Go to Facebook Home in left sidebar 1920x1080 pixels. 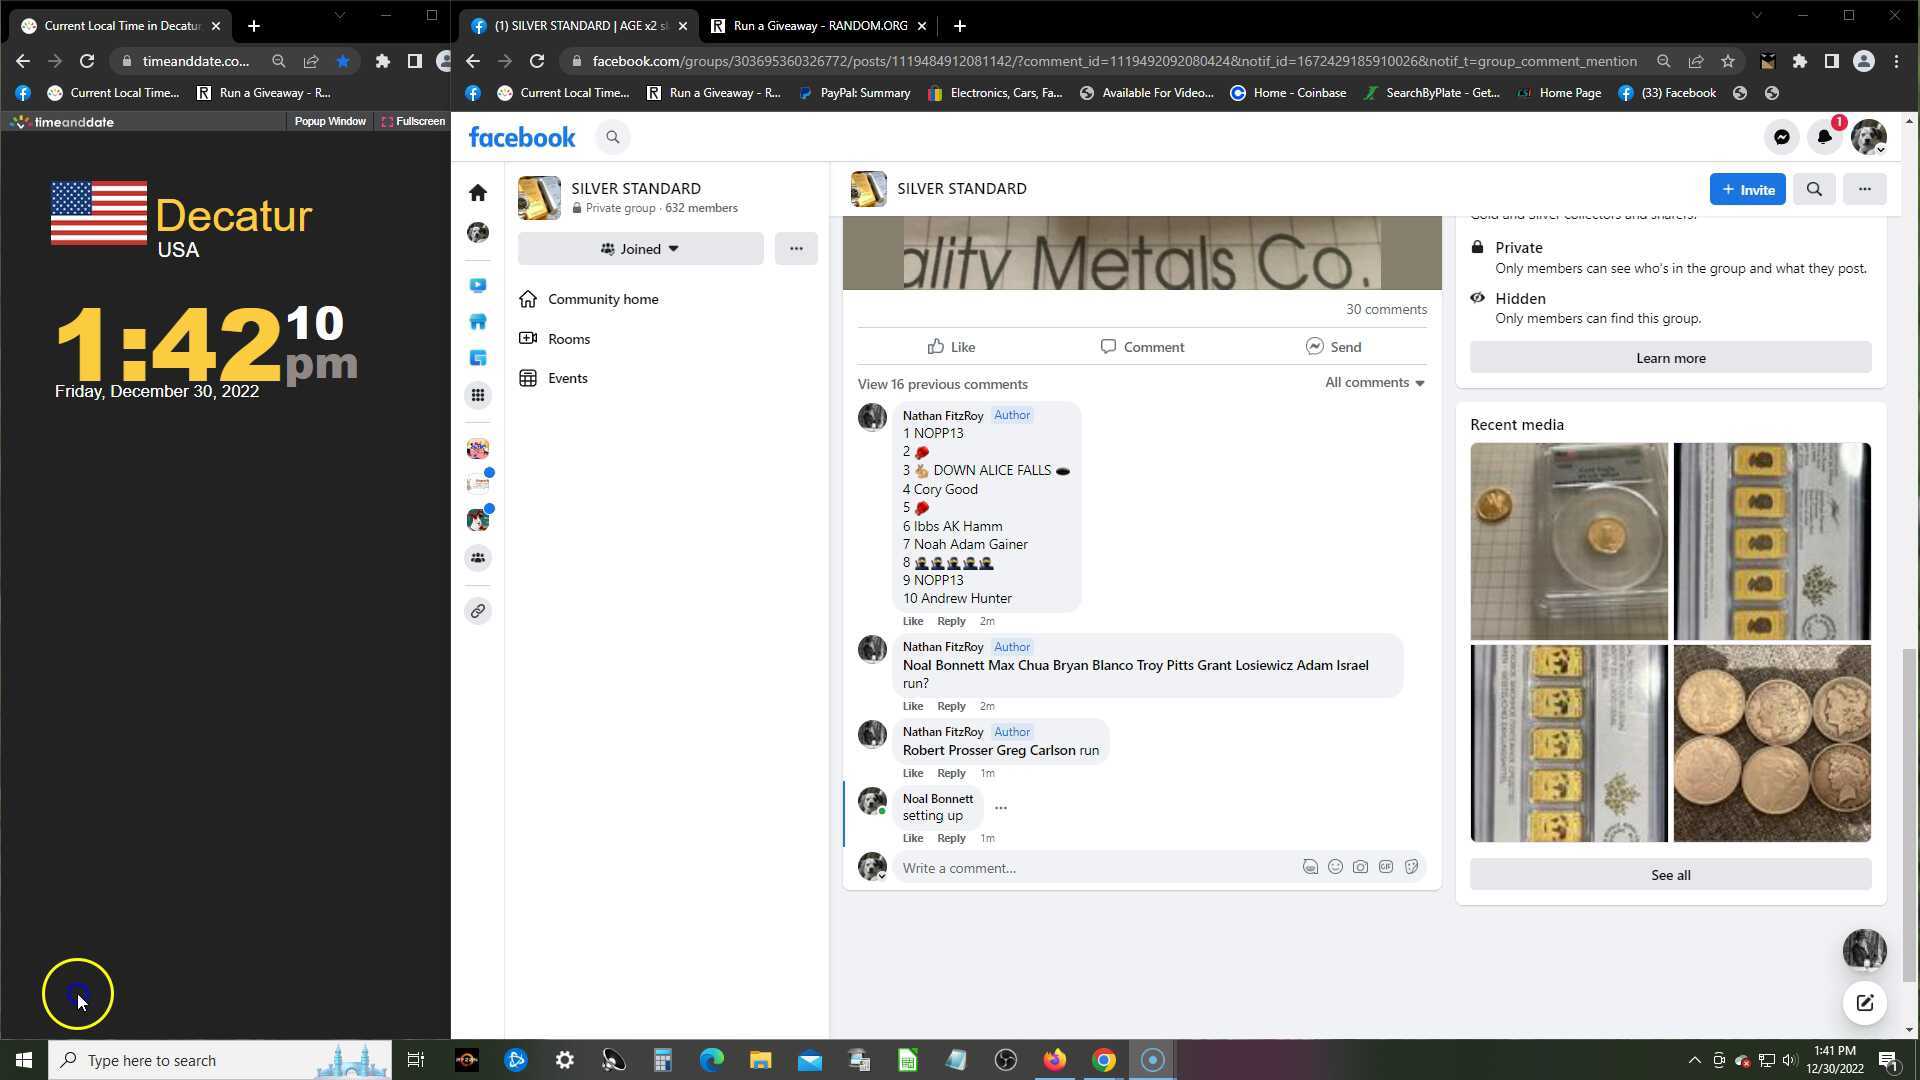pyautogui.click(x=478, y=192)
